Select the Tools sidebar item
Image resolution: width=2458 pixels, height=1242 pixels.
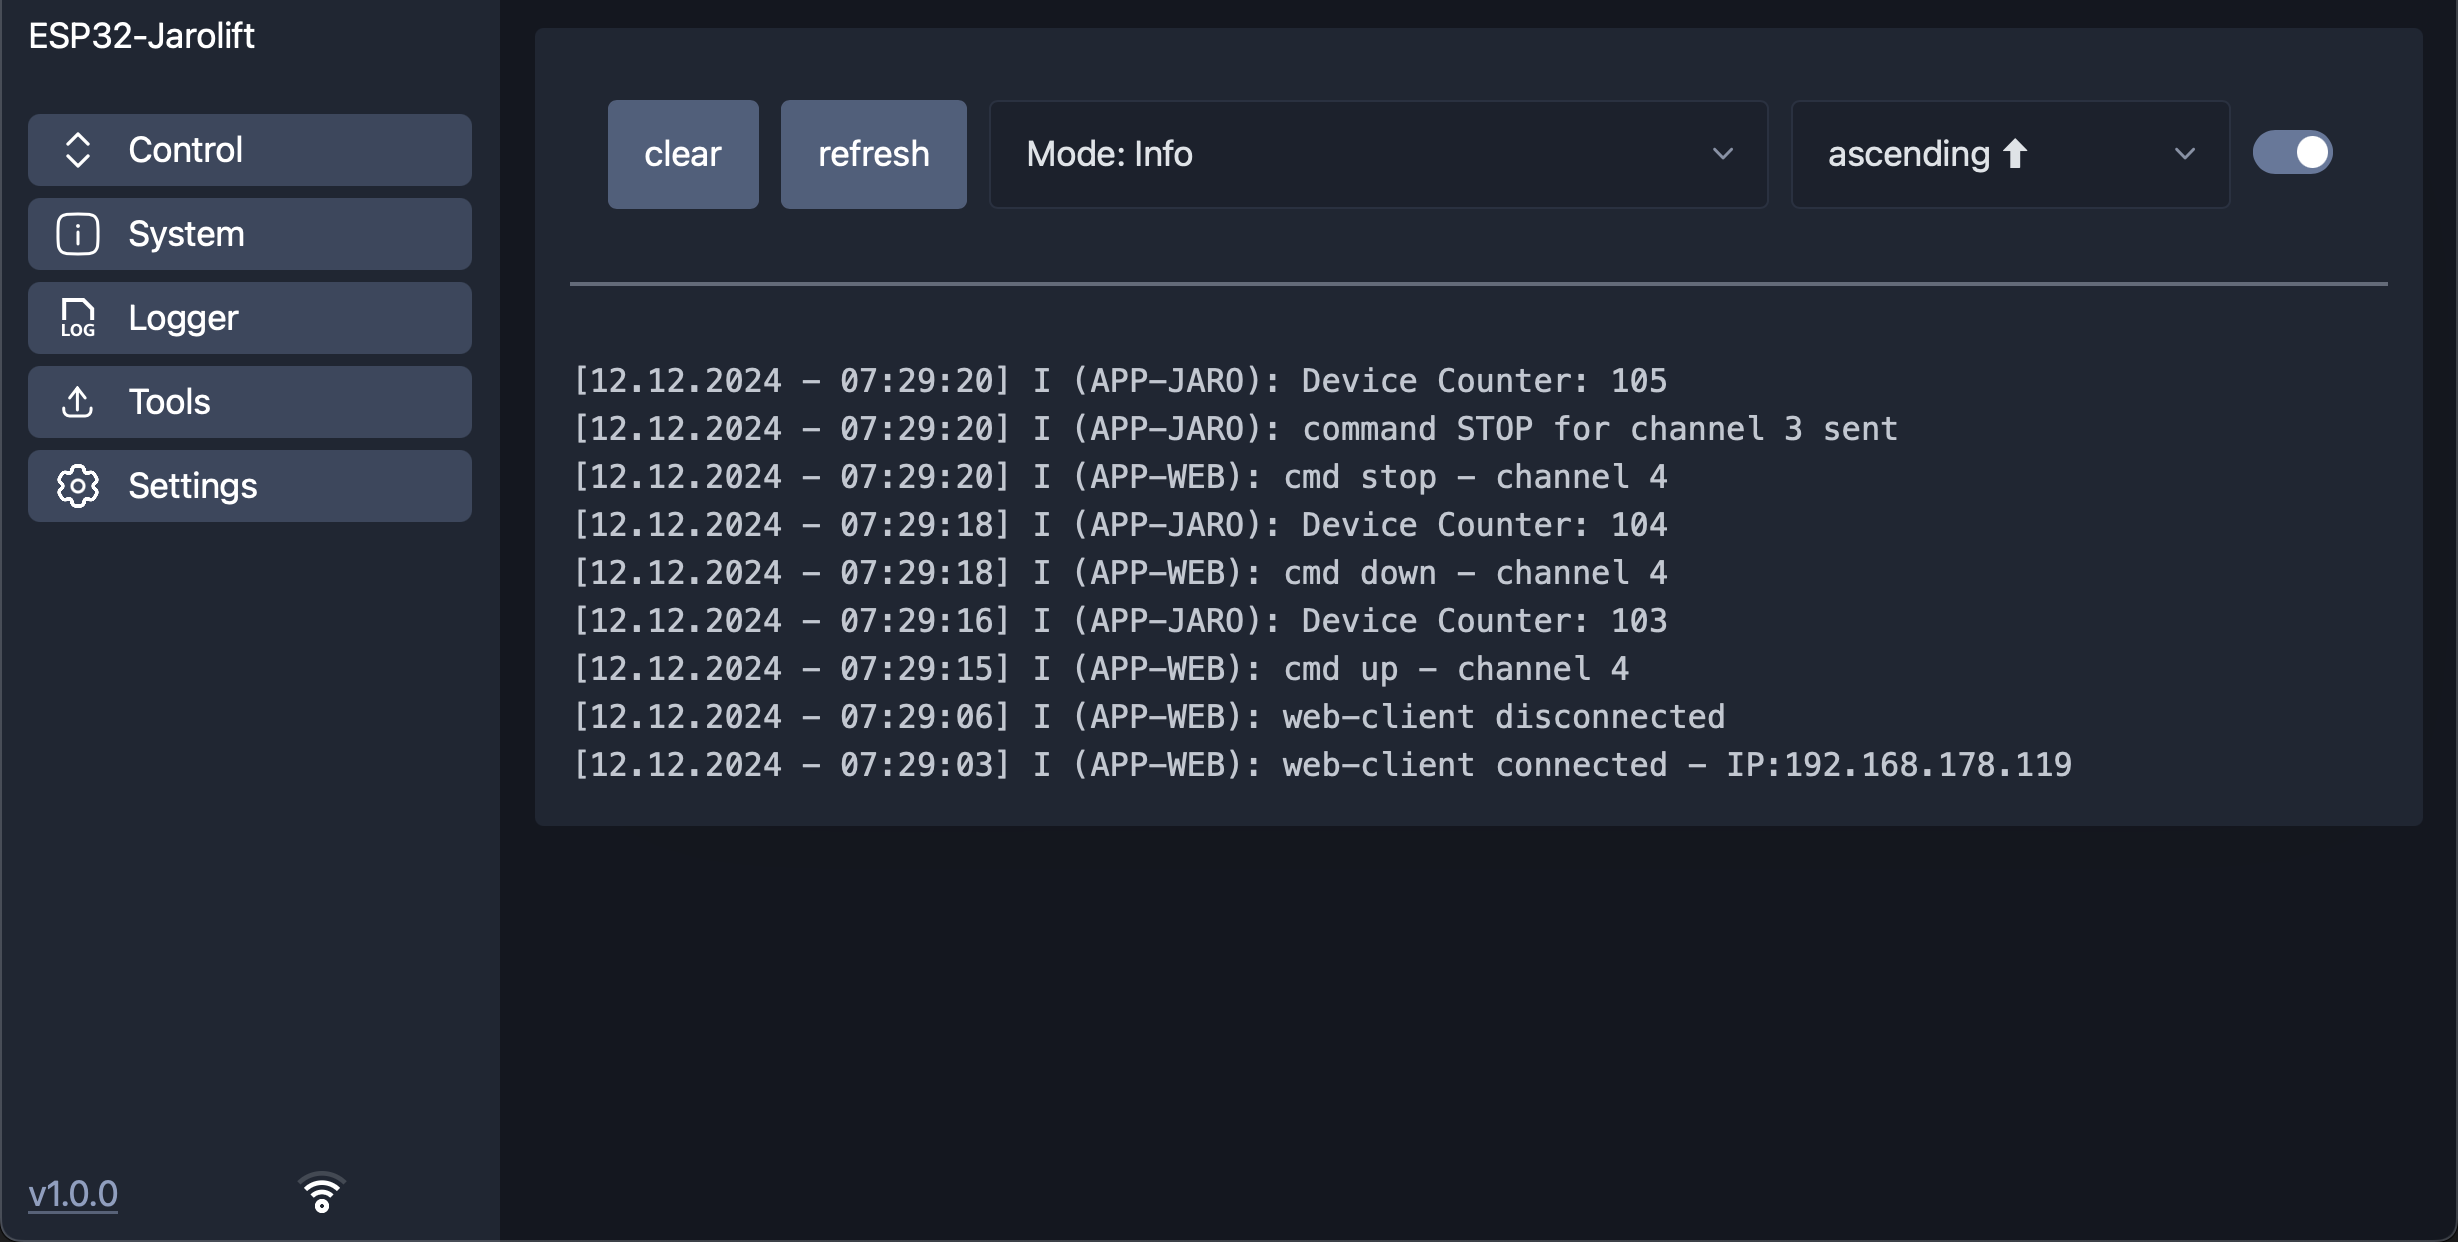[x=250, y=402]
